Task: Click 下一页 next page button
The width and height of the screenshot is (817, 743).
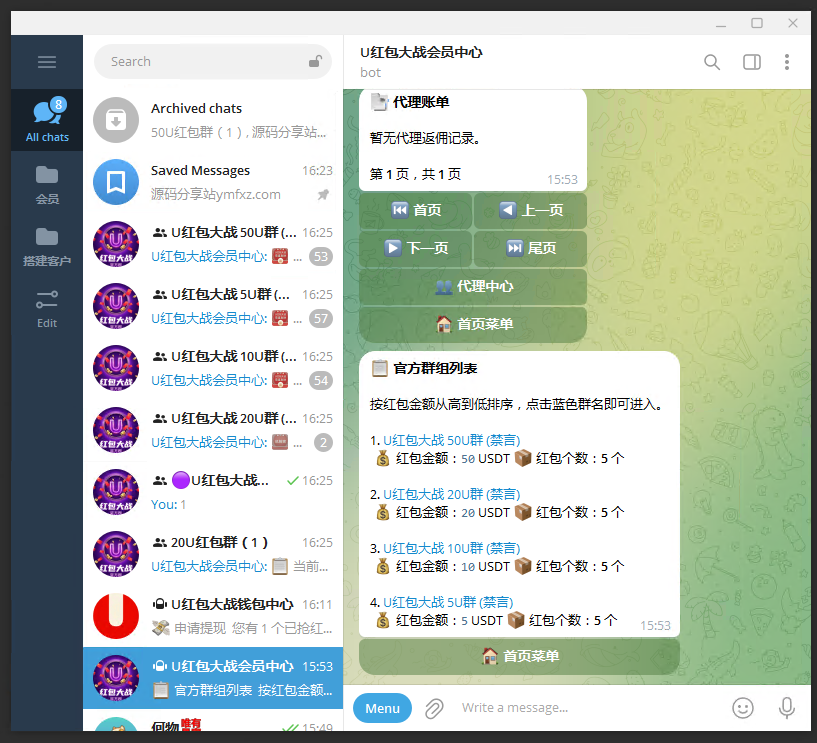Action: click(415, 248)
